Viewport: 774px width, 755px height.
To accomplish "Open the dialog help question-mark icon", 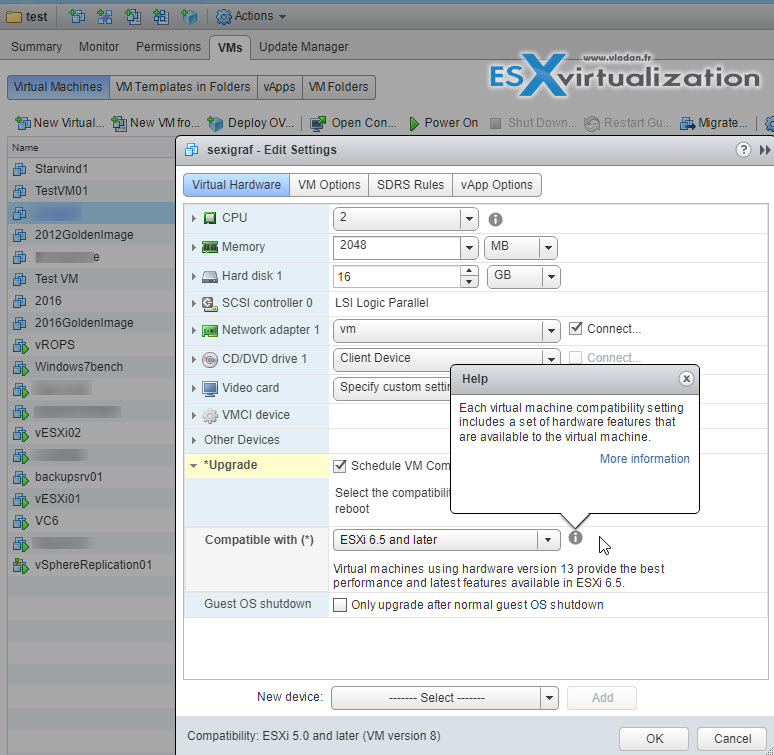I will pos(743,150).
